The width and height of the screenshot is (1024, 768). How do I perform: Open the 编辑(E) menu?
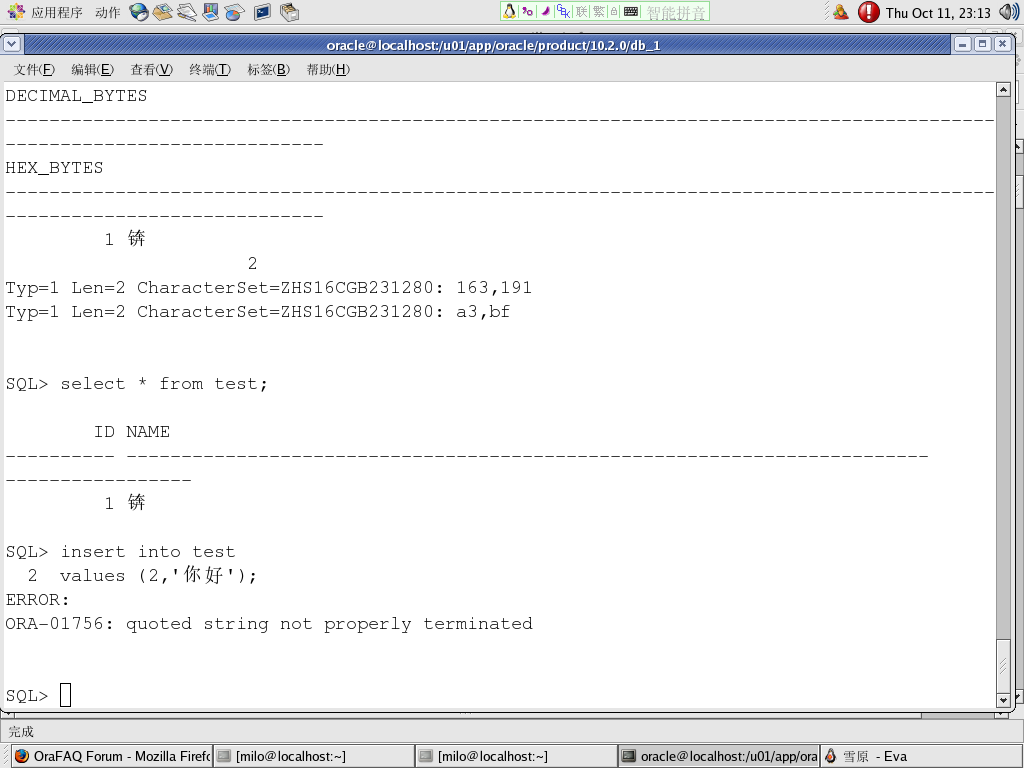pos(91,69)
